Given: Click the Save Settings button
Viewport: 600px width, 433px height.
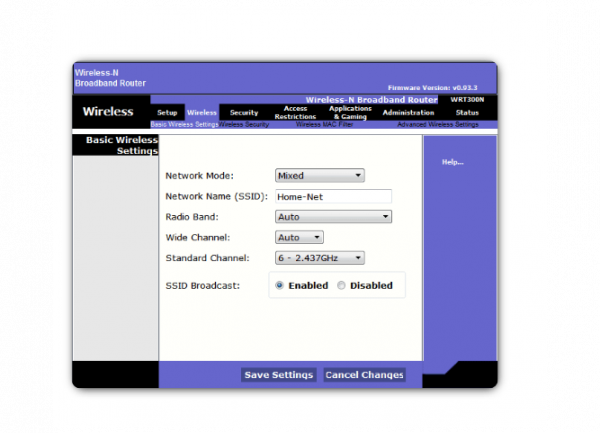Looking at the screenshot, I should point(279,375).
